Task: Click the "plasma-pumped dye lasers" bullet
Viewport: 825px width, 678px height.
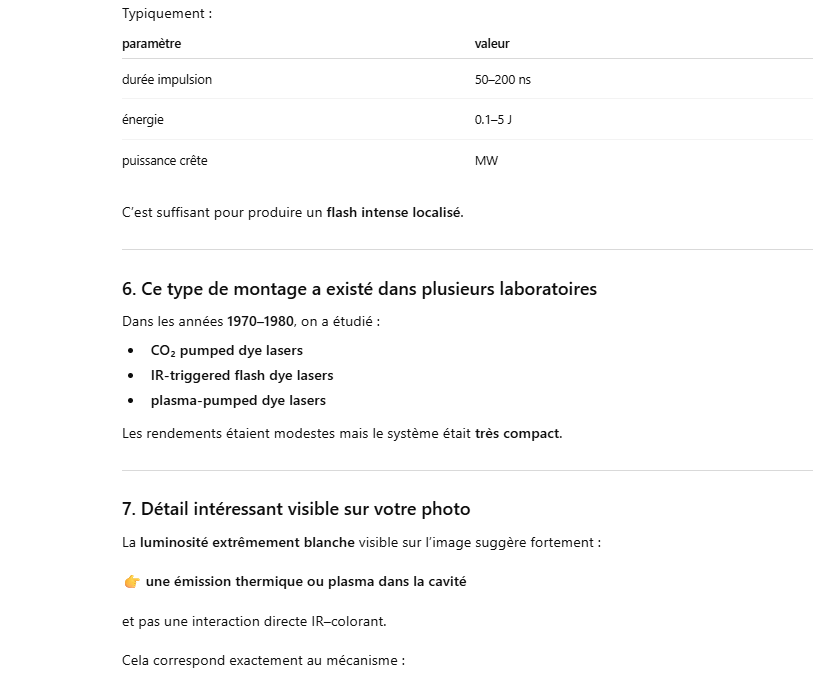Action: coord(238,401)
